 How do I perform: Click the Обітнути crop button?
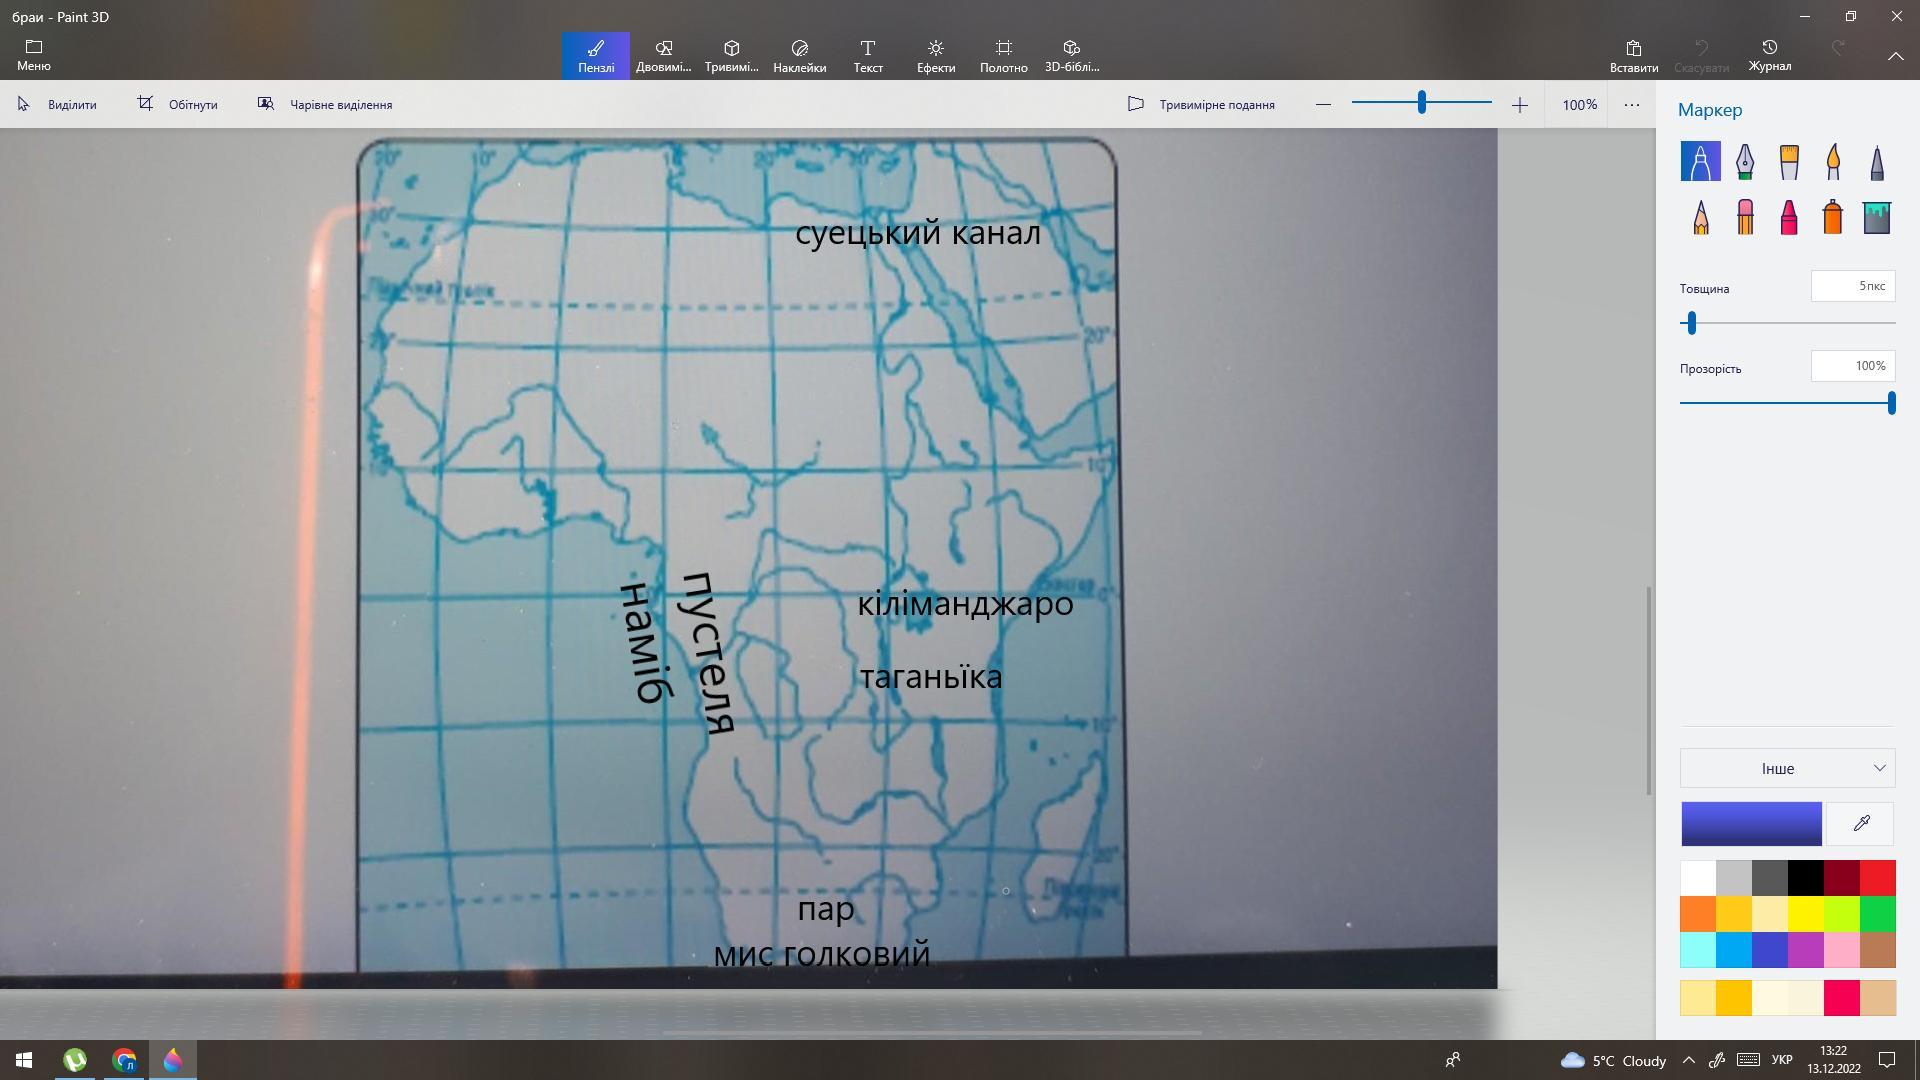click(x=178, y=105)
